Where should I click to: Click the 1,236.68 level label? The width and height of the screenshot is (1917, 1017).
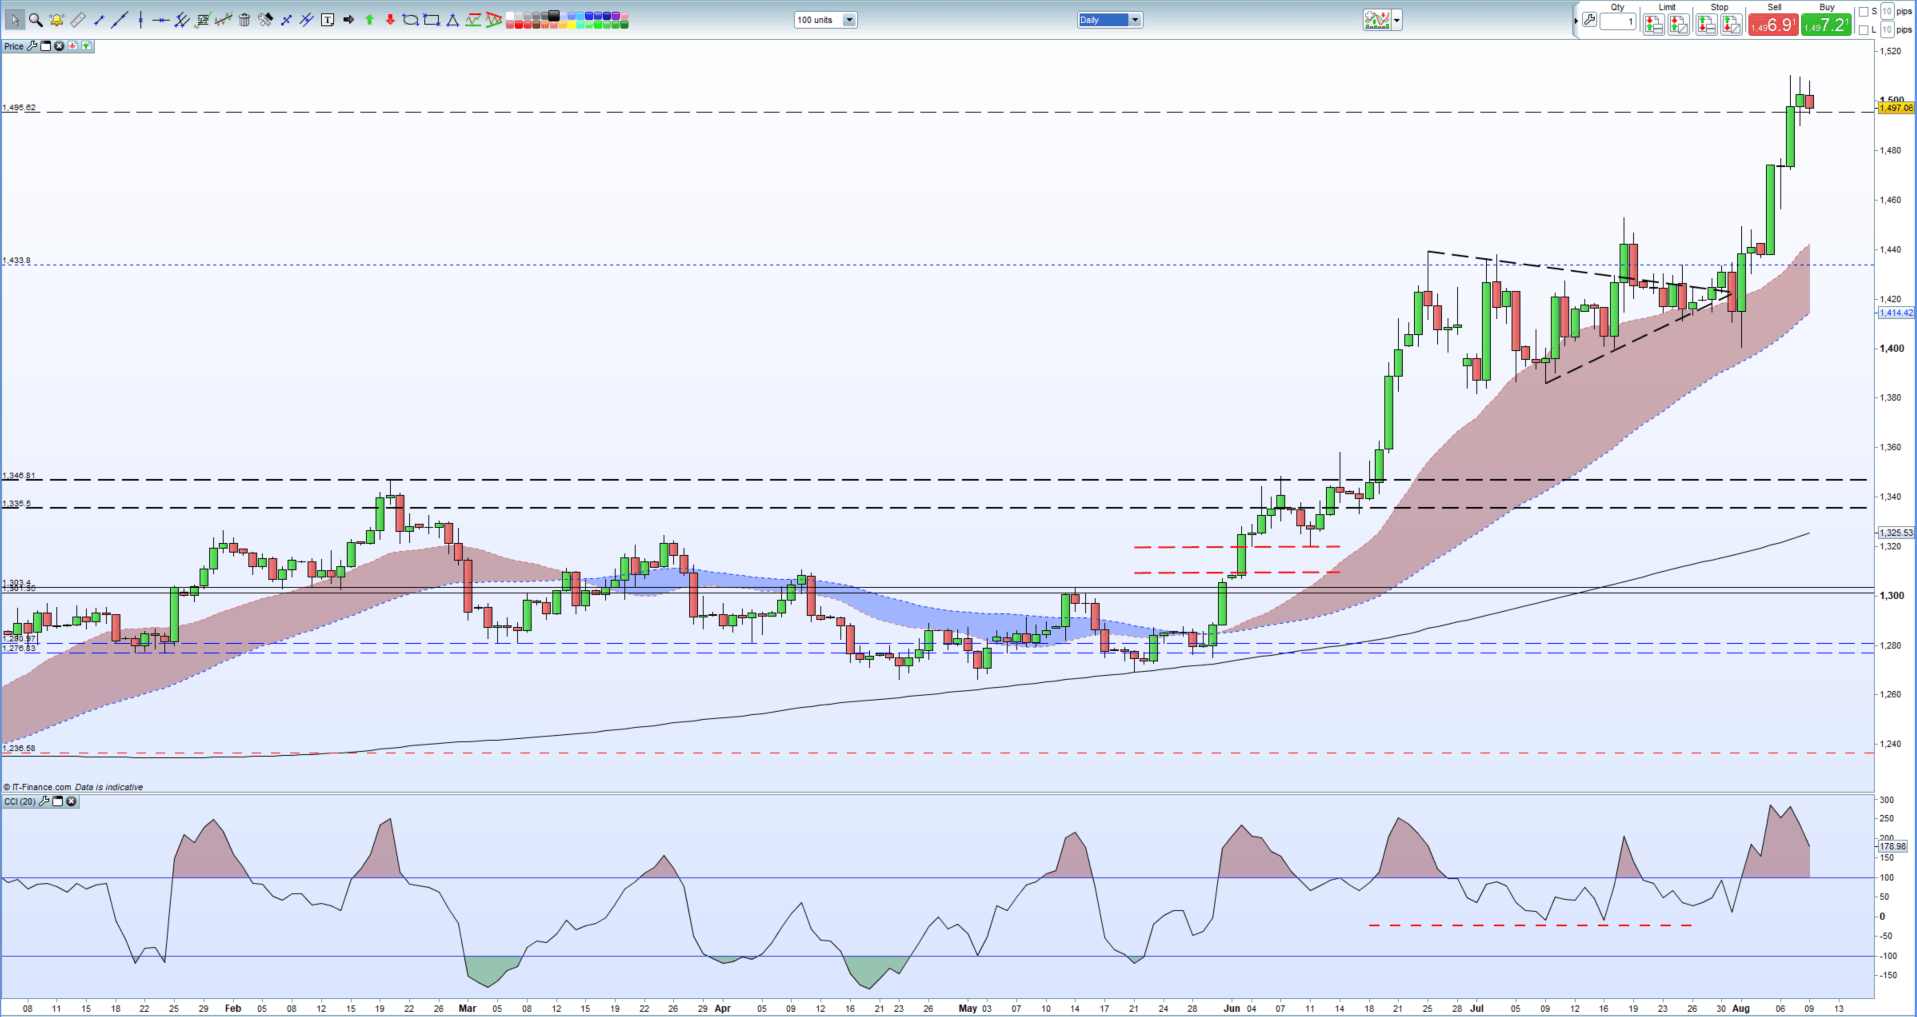pyautogui.click(x=19, y=748)
